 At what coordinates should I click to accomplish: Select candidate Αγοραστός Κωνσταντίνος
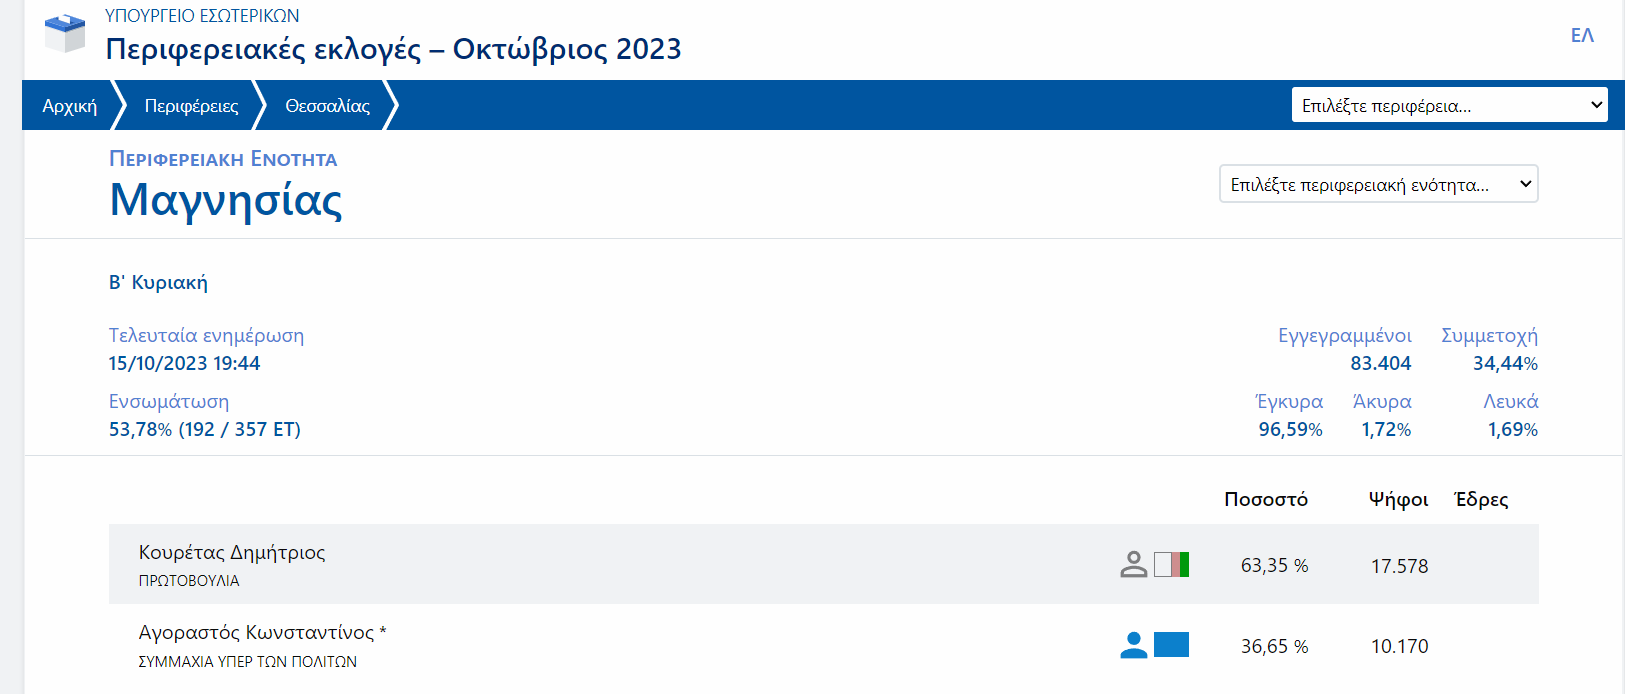tap(256, 633)
